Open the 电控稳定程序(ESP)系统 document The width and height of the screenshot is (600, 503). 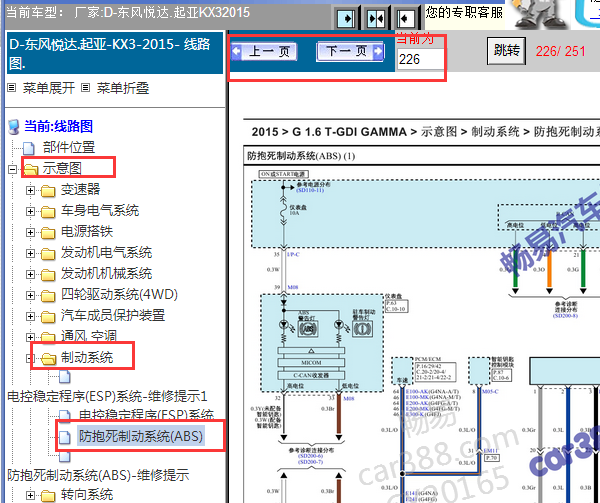(146, 415)
